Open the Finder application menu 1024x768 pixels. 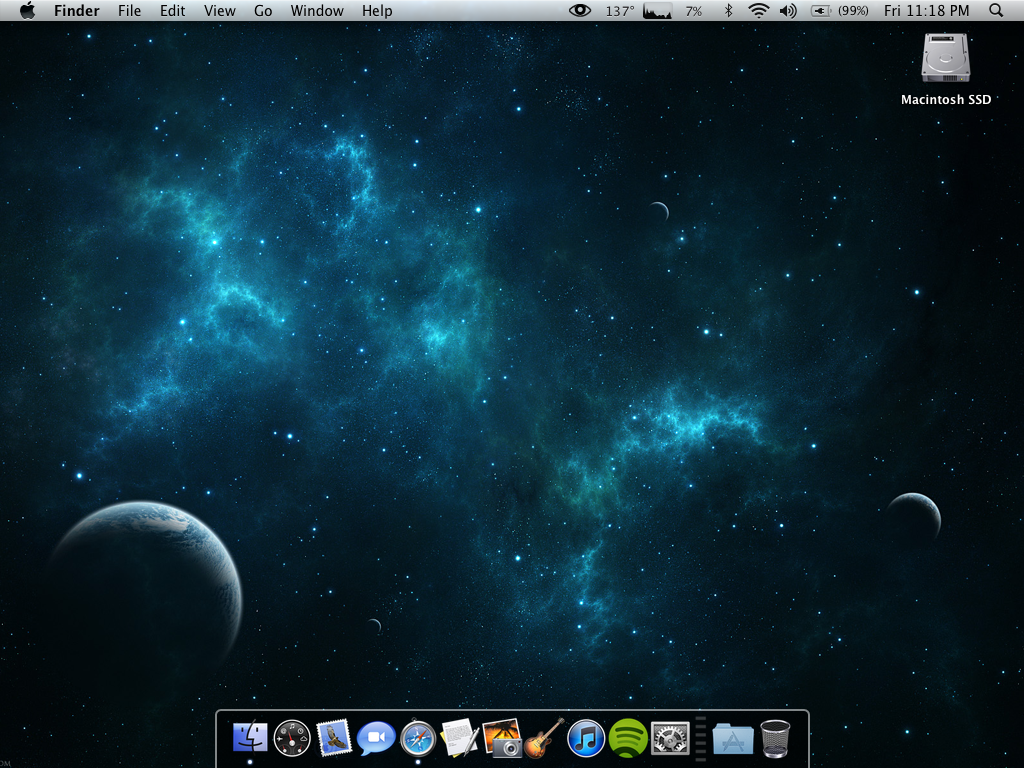point(76,10)
